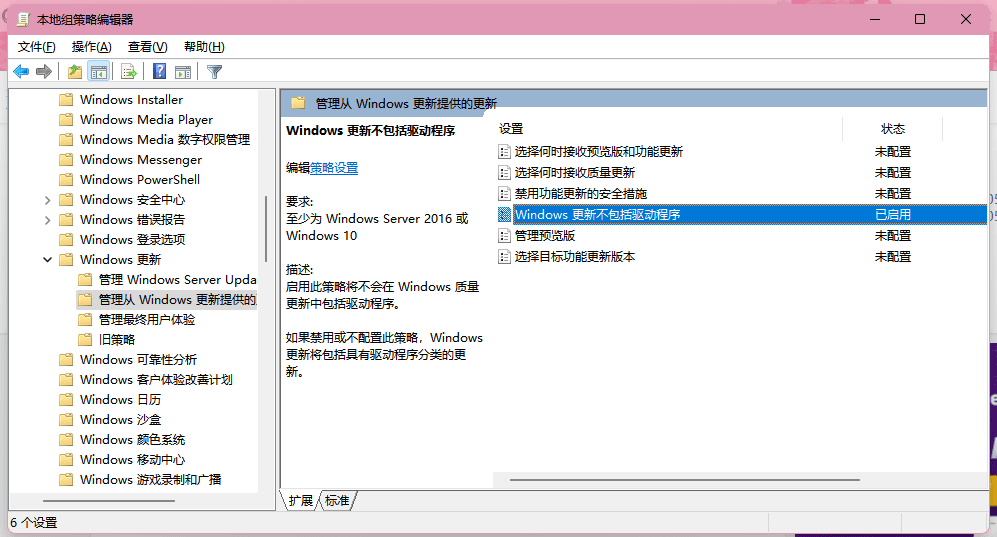Expand the Windows 安全中心 tree node
Viewport: 997px width, 537px height.
(x=48, y=200)
